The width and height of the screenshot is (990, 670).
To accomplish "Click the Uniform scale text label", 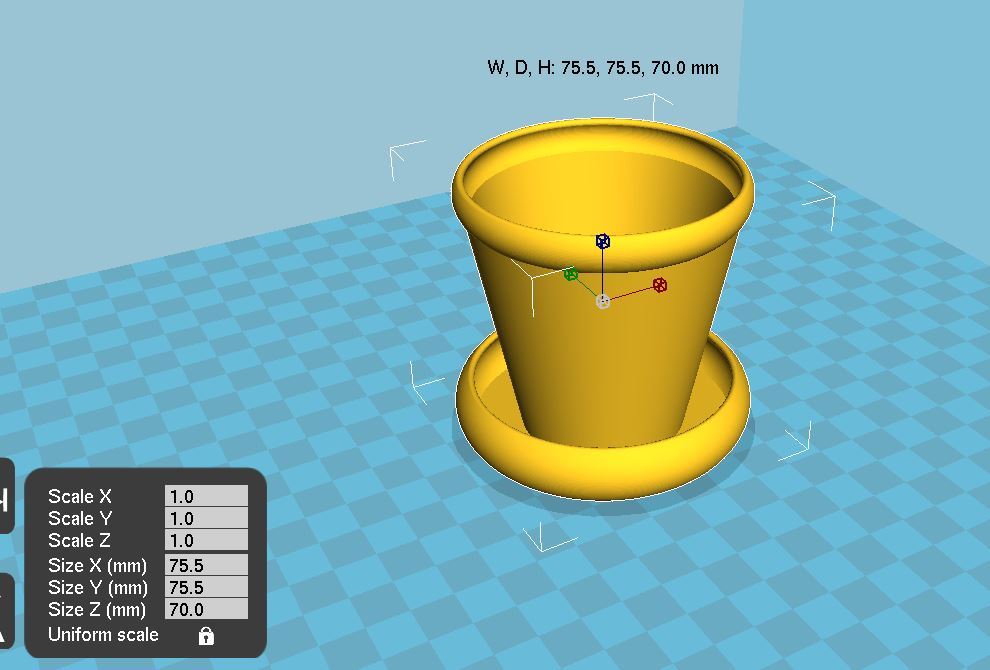I will coord(103,635).
